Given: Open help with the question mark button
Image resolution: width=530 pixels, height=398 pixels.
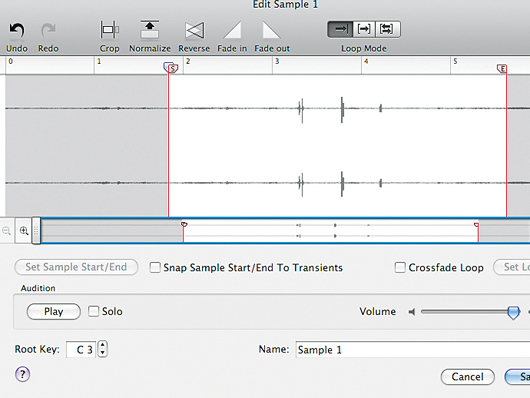Looking at the screenshot, I should click(23, 374).
